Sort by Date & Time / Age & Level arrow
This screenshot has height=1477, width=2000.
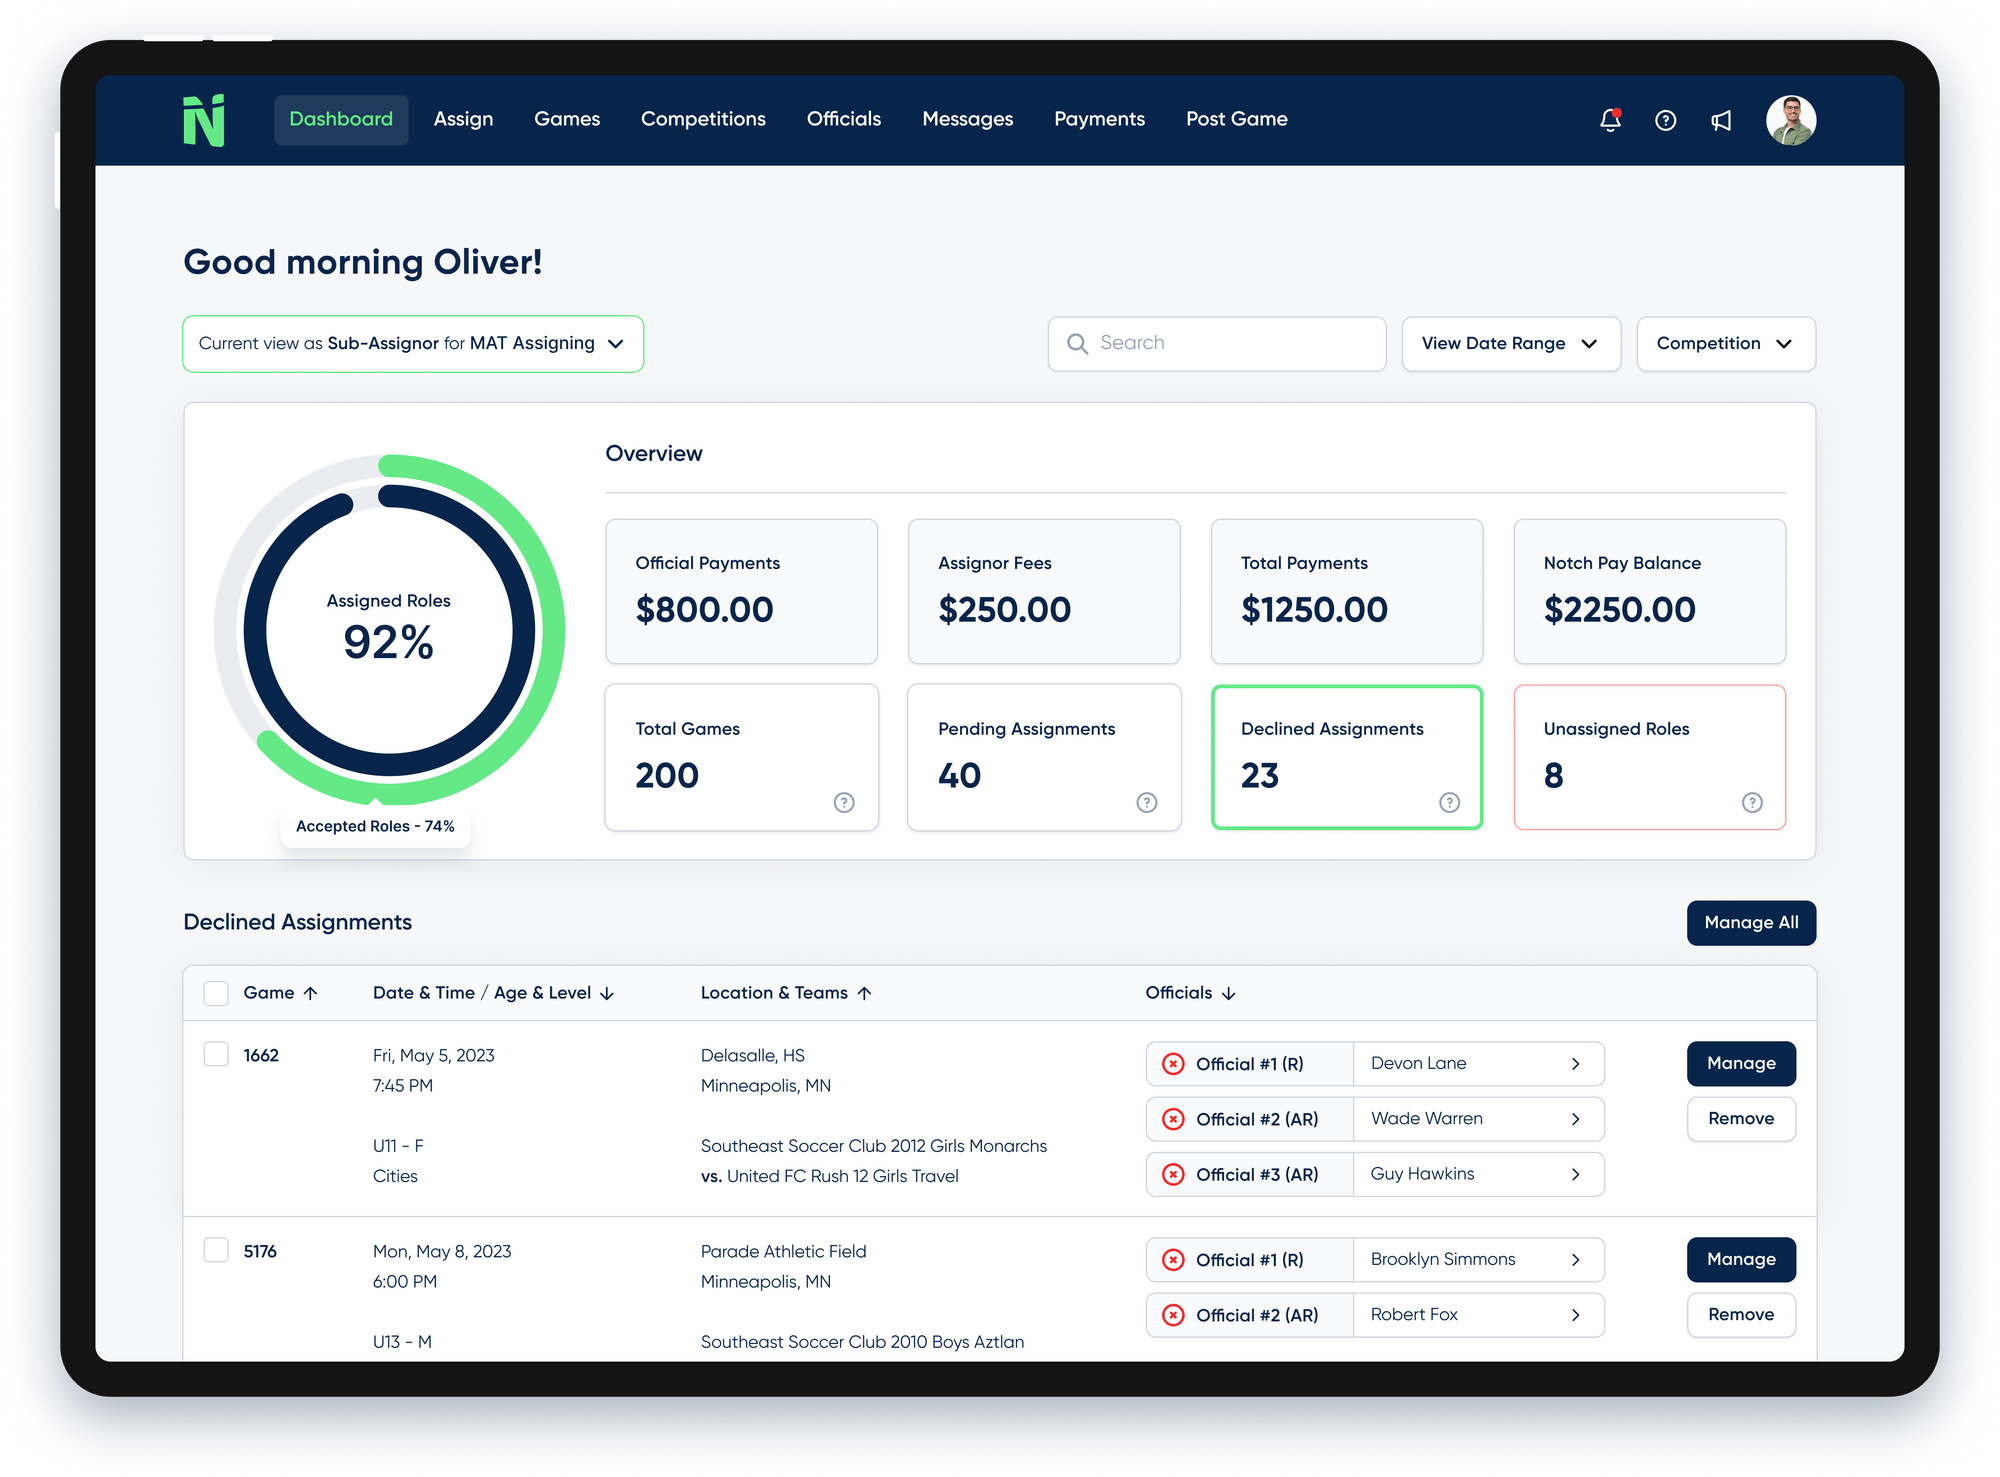(607, 993)
